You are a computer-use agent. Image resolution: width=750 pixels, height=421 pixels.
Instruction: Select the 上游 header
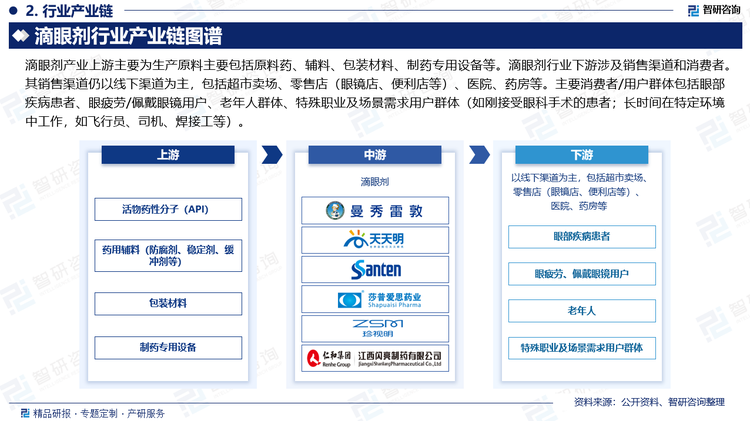coord(168,155)
